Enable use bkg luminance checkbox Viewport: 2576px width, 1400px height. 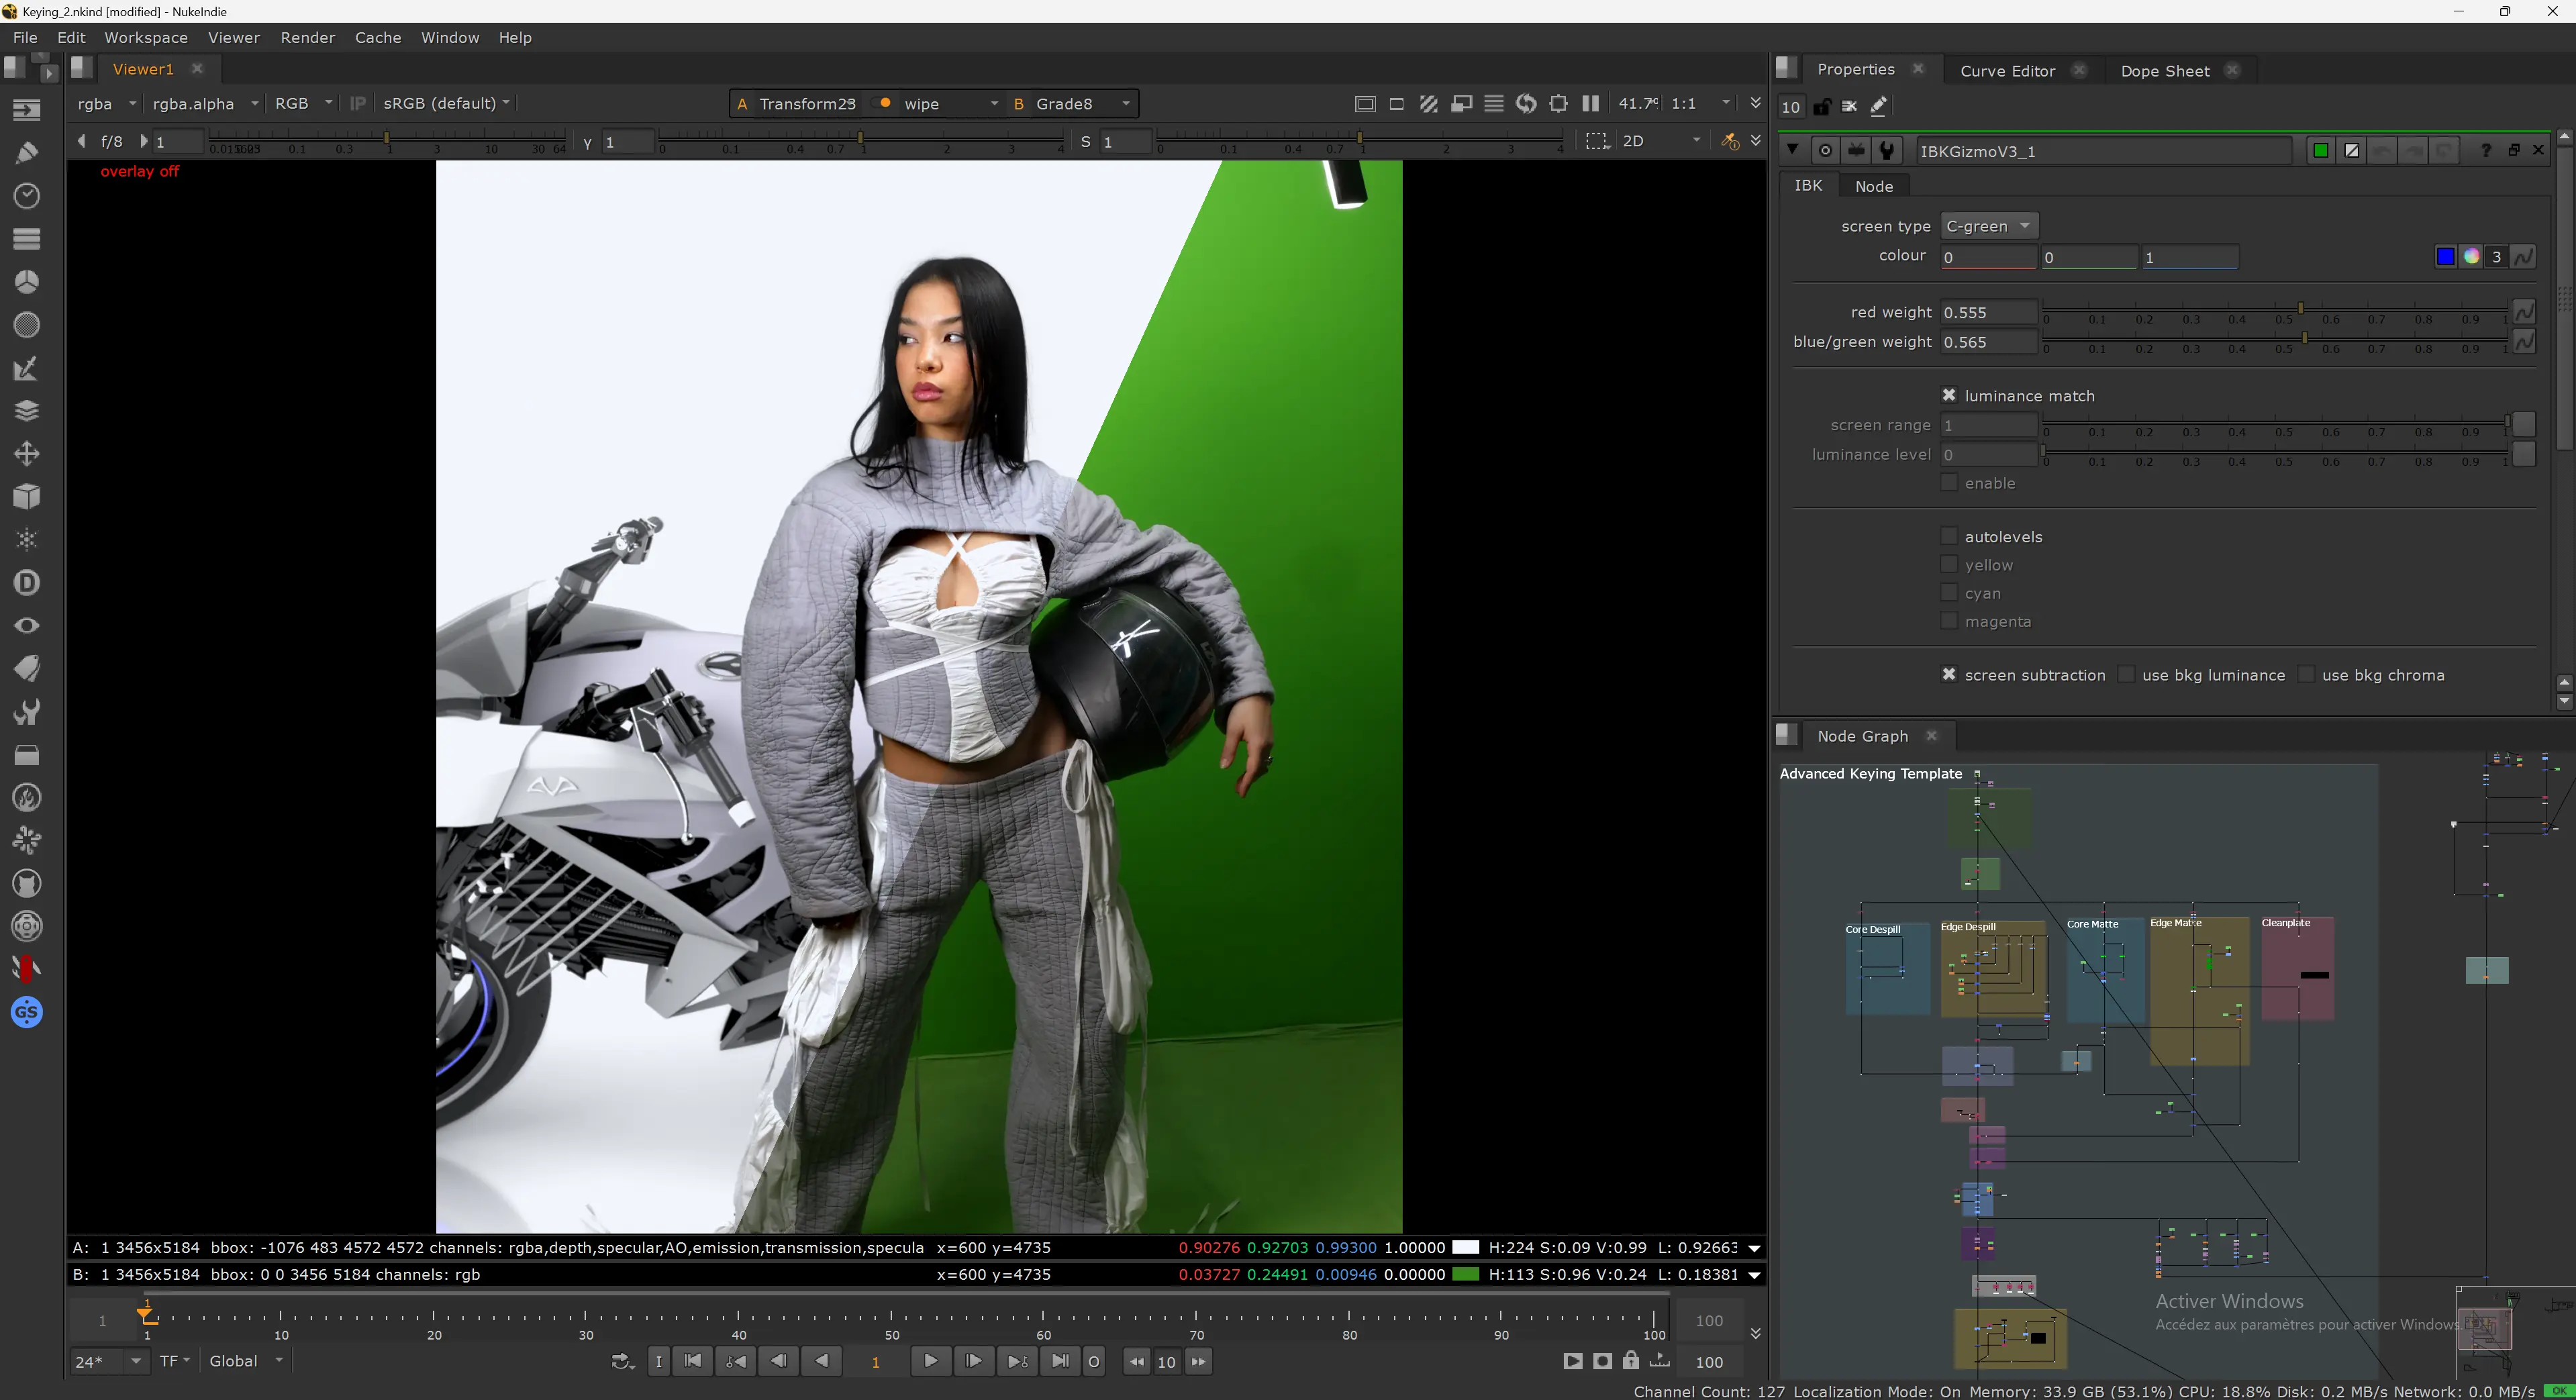[x=2126, y=675]
